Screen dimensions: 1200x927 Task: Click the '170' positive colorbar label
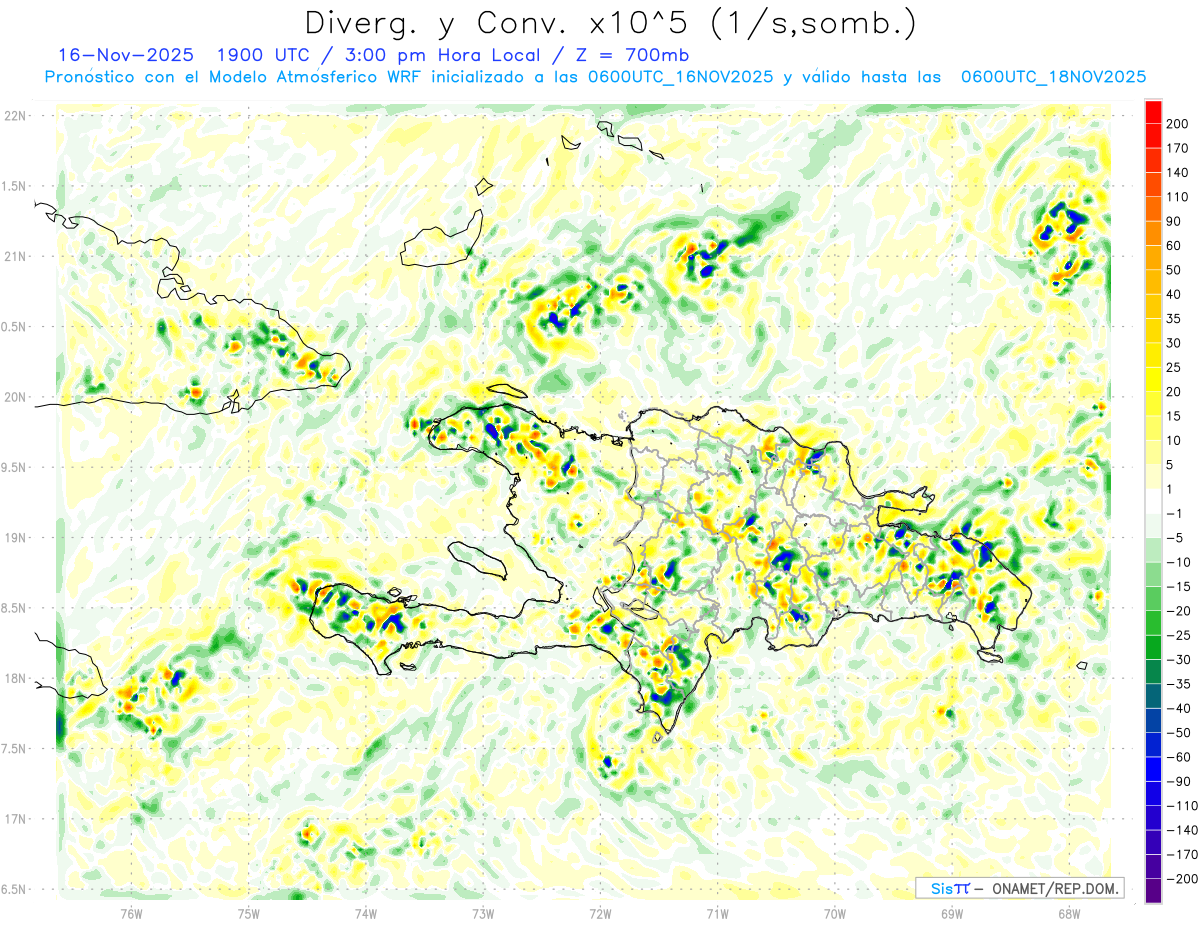[x=1178, y=148]
